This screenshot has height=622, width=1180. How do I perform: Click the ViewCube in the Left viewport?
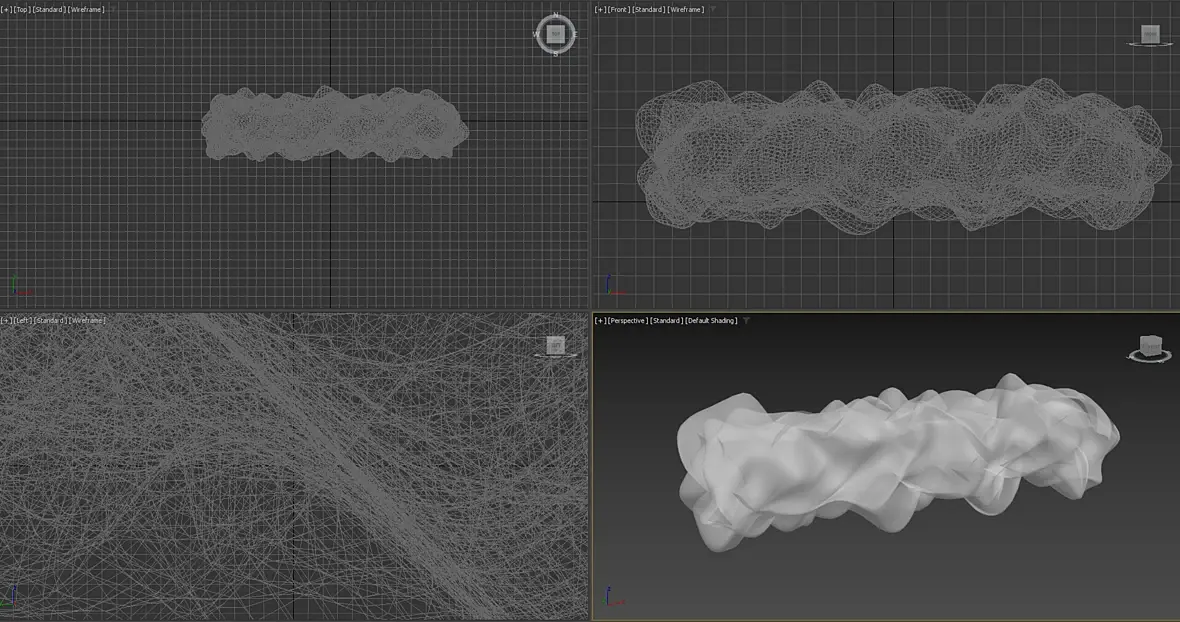[x=555, y=346]
